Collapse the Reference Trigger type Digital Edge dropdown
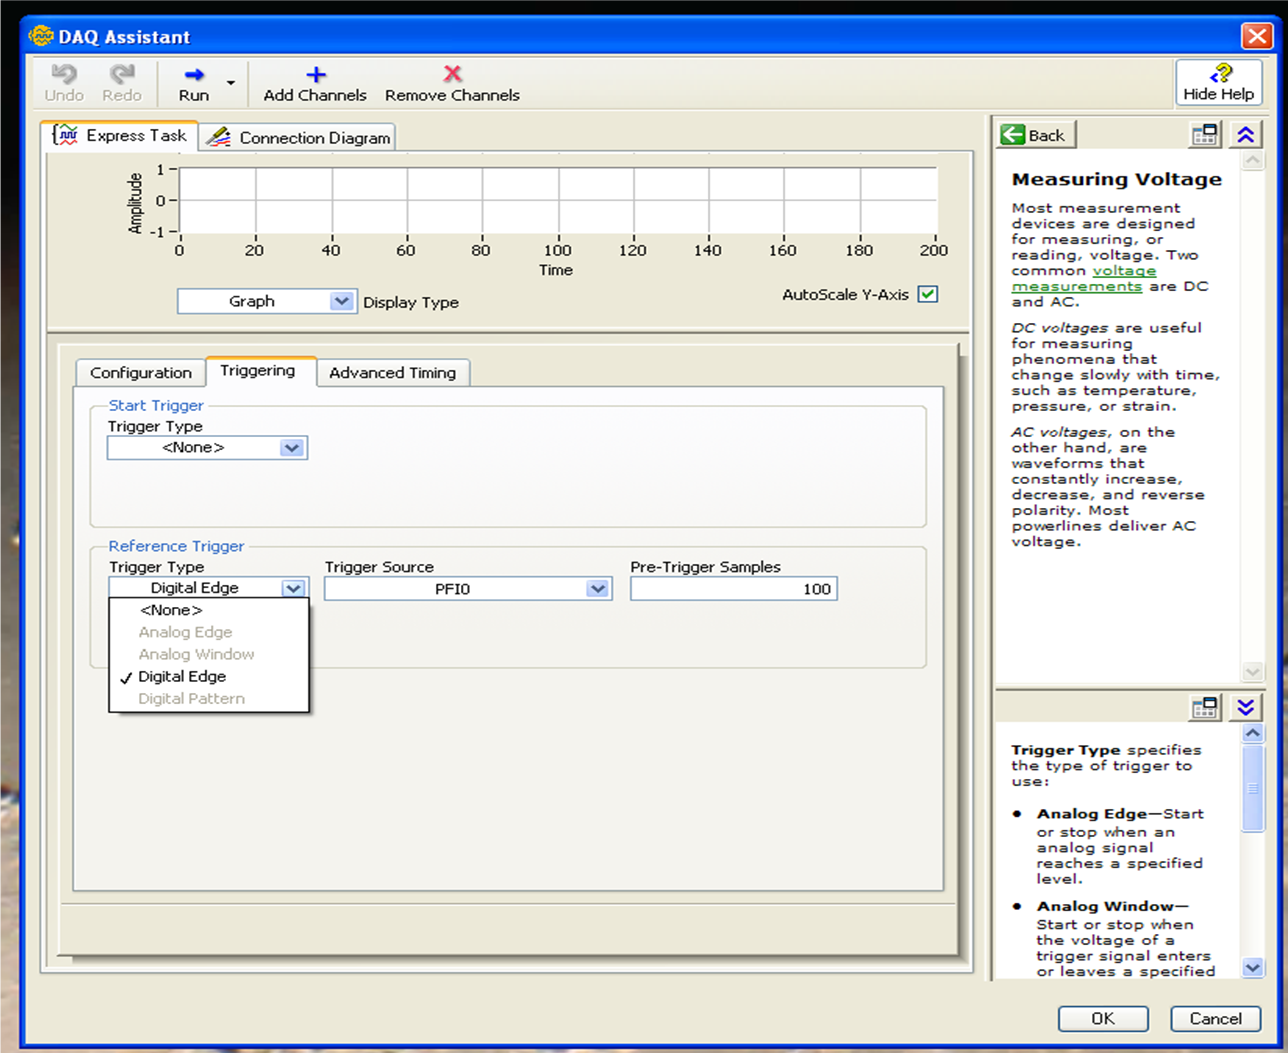This screenshot has height=1053, width=1288. 207,588
